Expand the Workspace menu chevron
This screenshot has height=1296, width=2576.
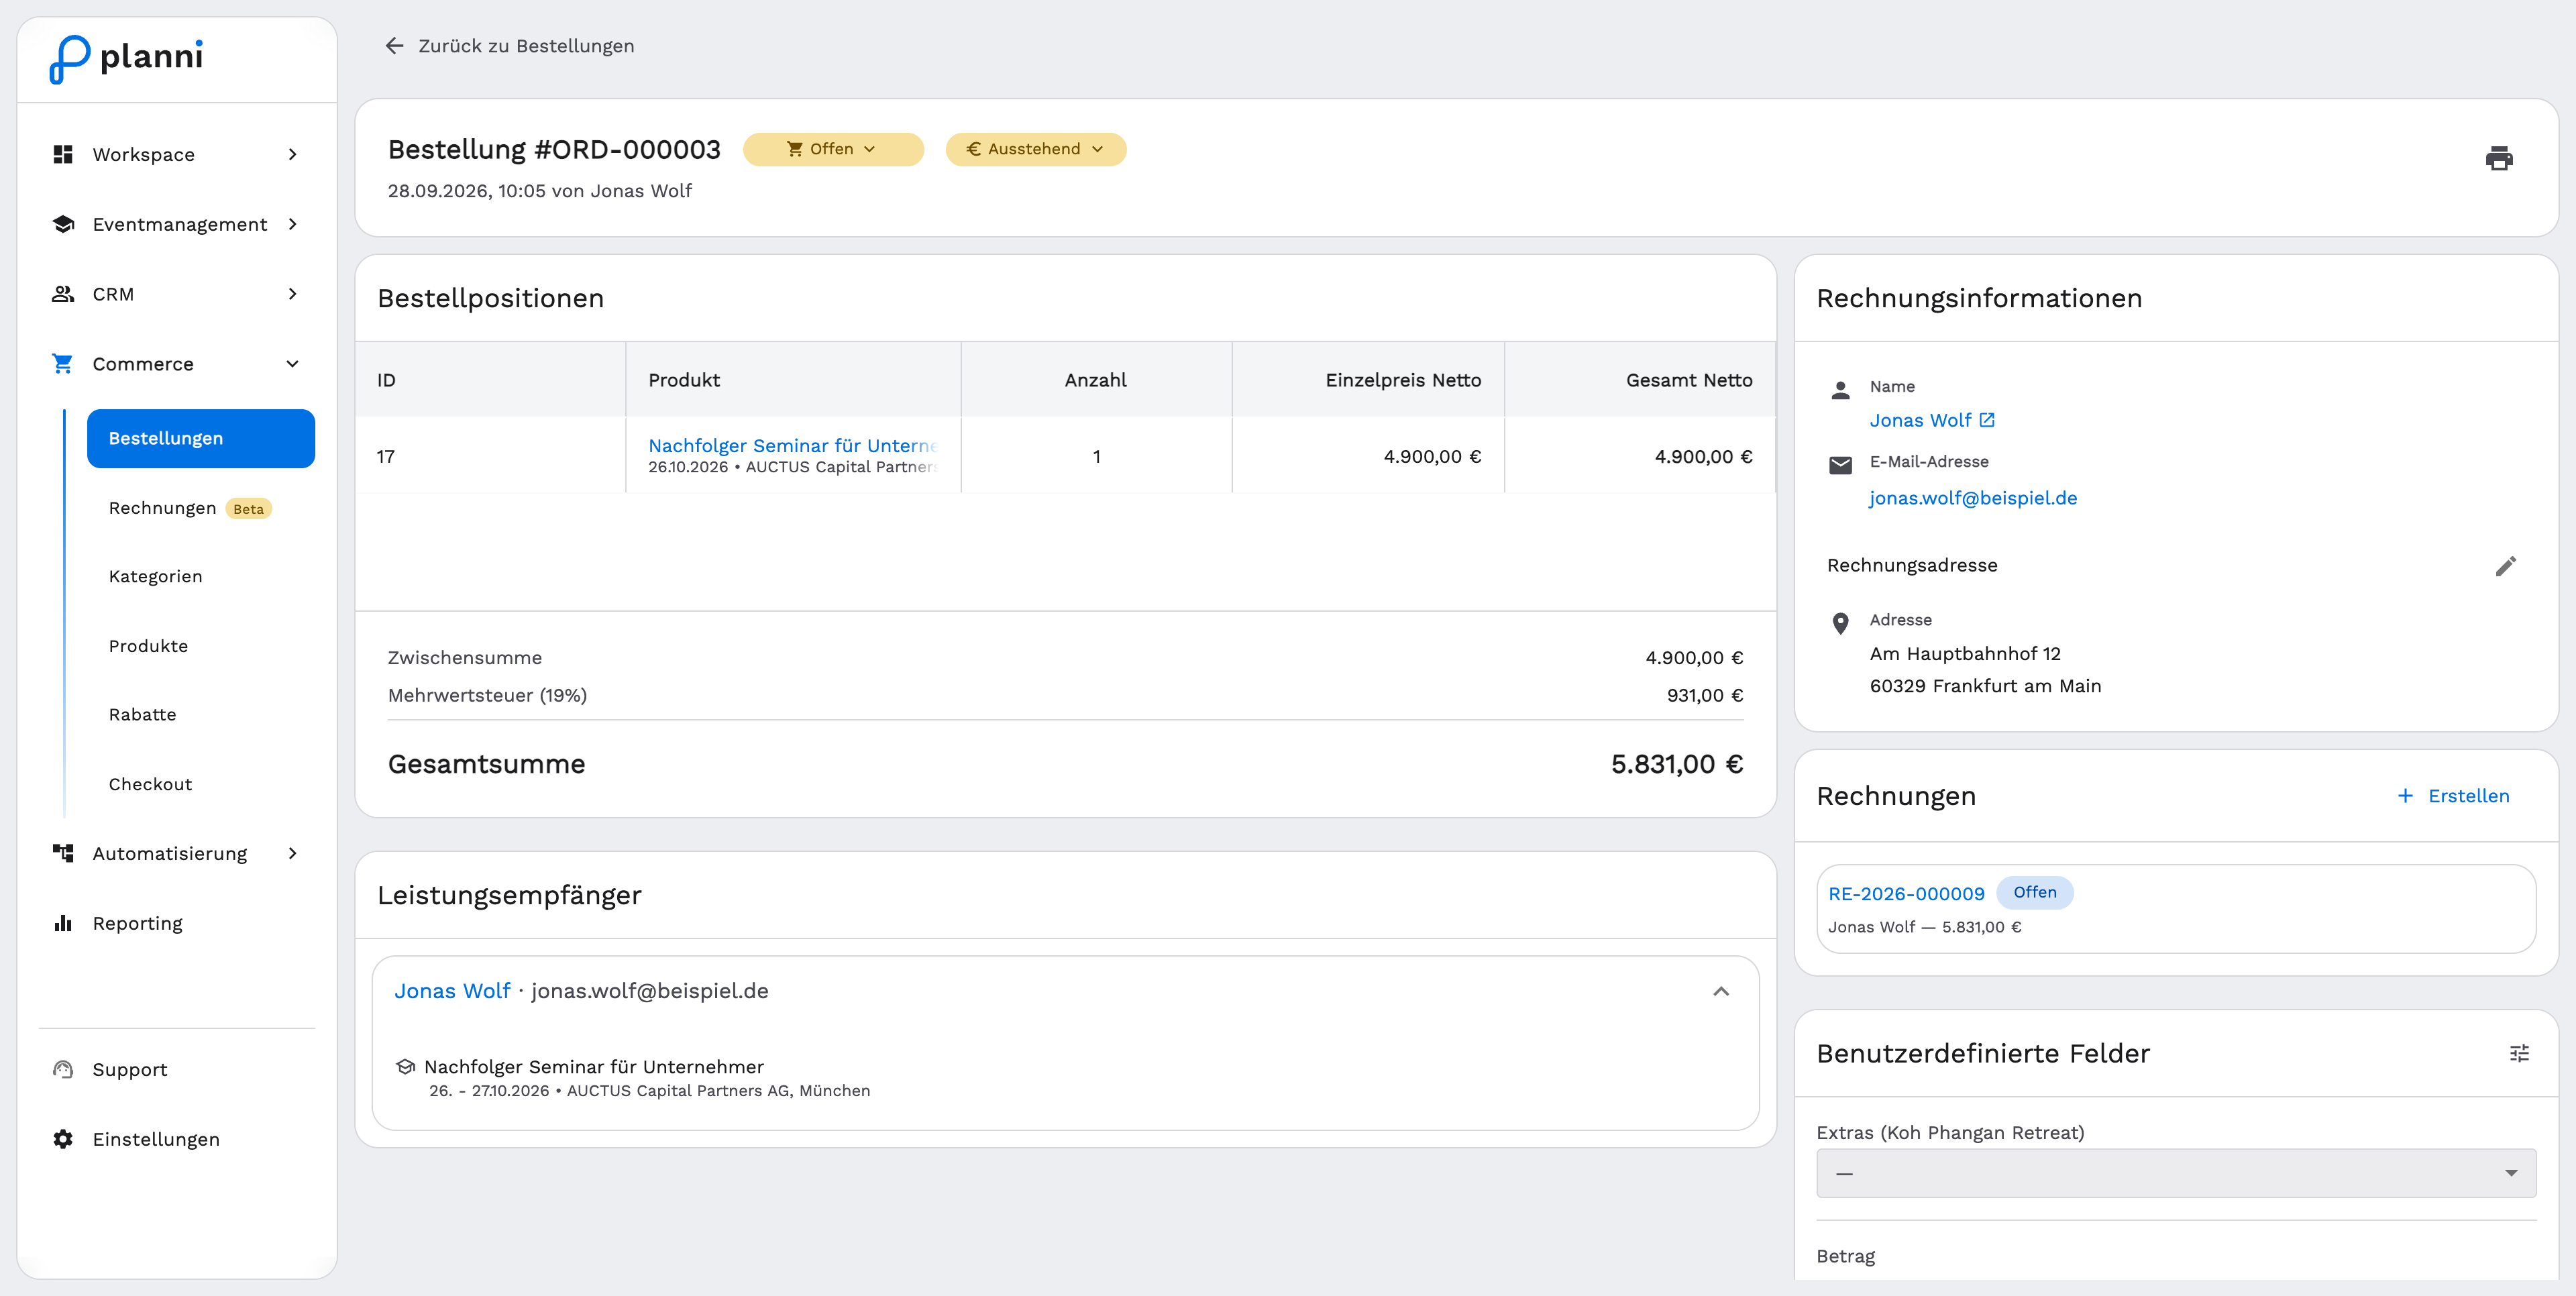click(x=293, y=154)
